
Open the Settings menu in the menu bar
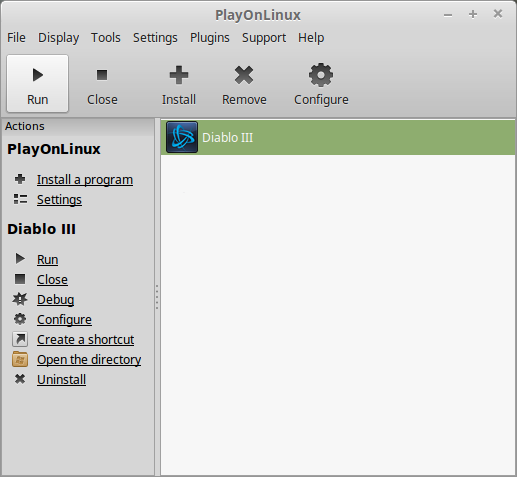(x=155, y=38)
